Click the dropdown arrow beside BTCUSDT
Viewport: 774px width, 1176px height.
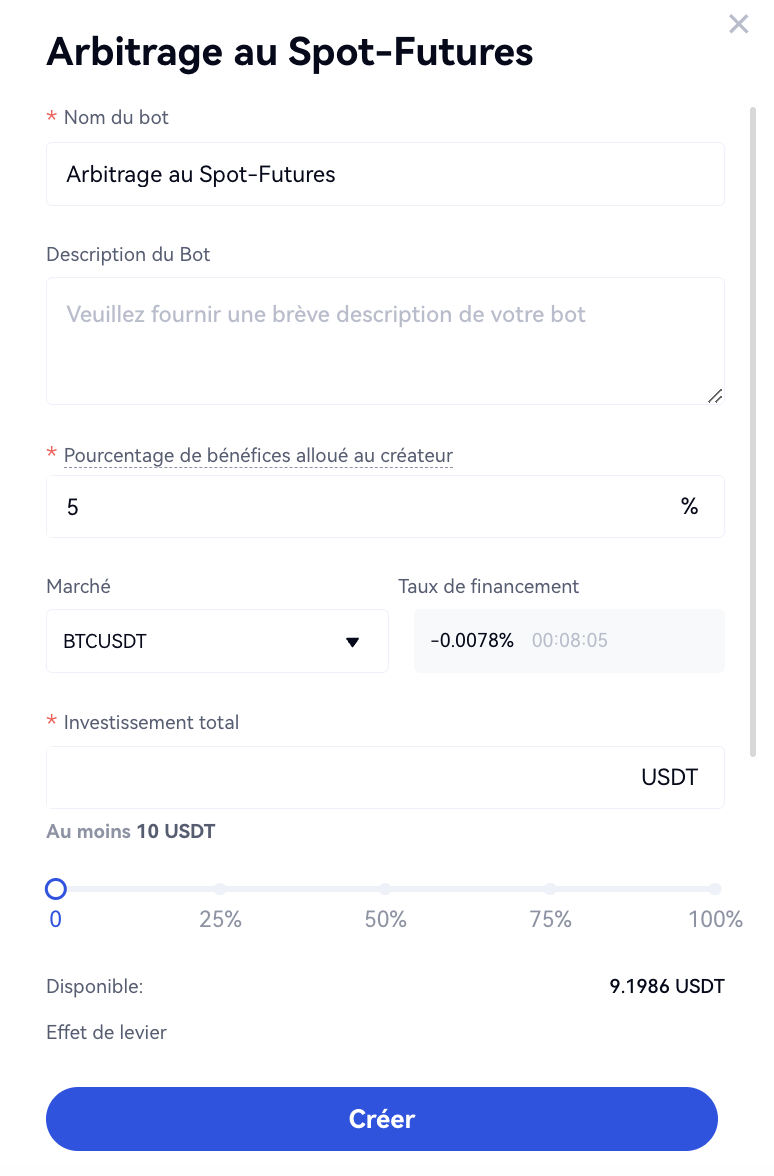coord(352,642)
